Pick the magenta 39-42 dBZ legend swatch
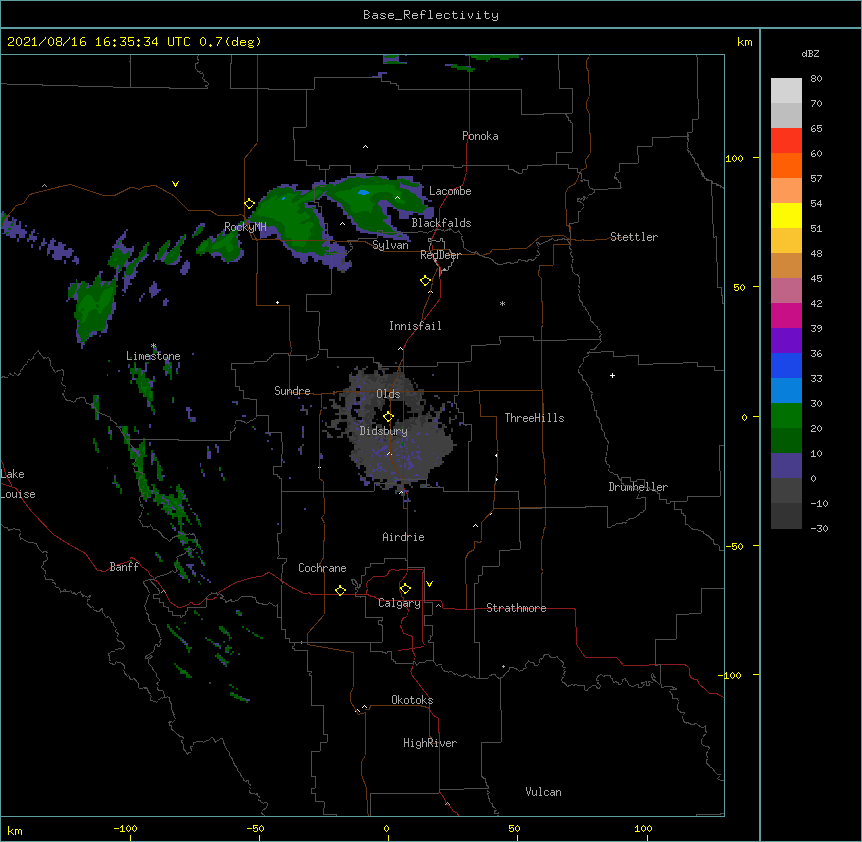 786,315
